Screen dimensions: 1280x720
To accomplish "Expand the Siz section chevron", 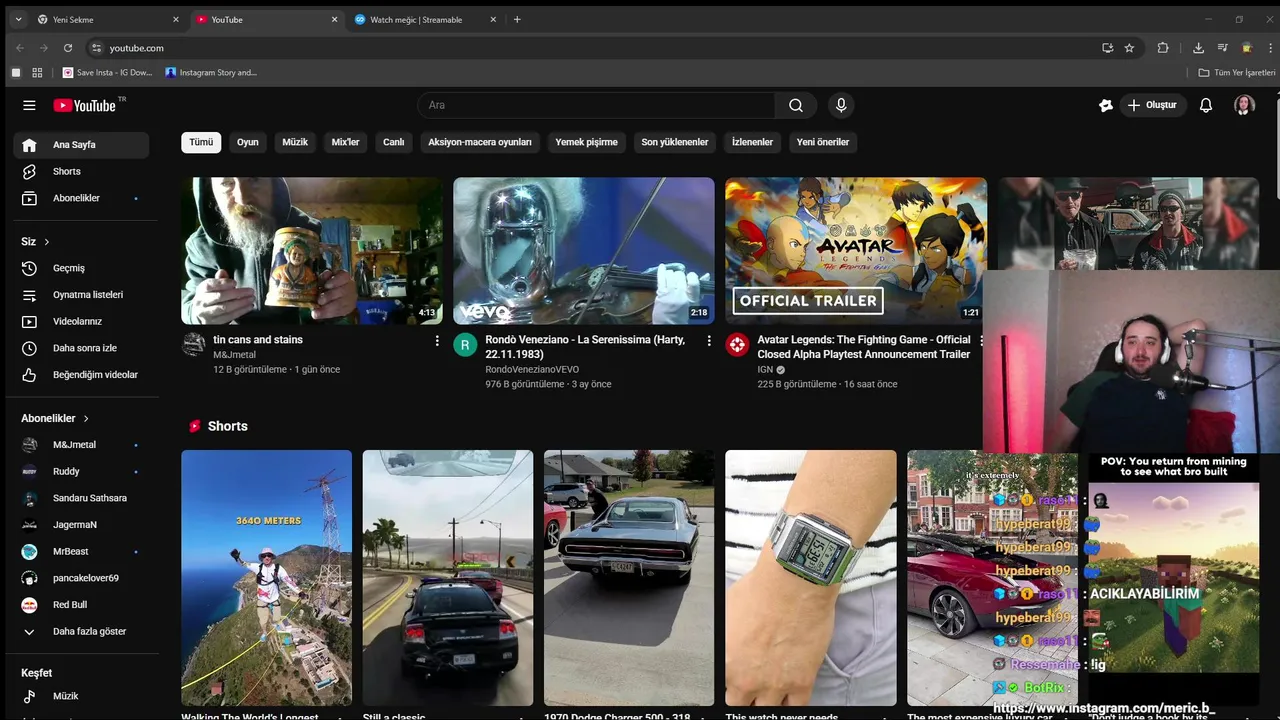I will 46,242.
